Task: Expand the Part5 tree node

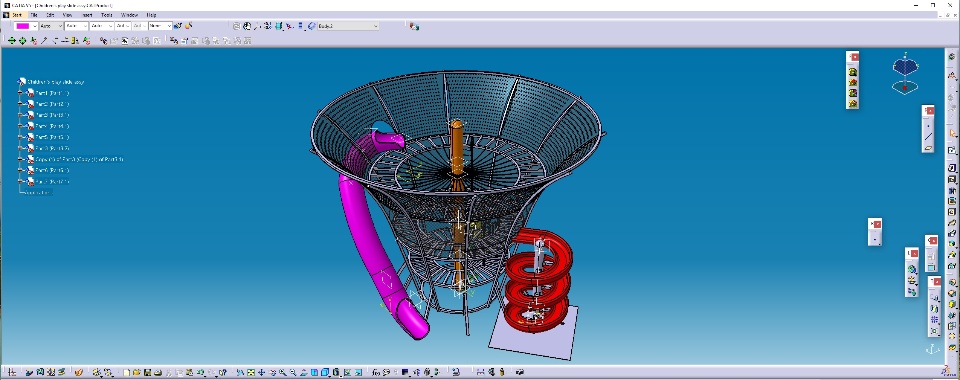Action: click(20, 137)
